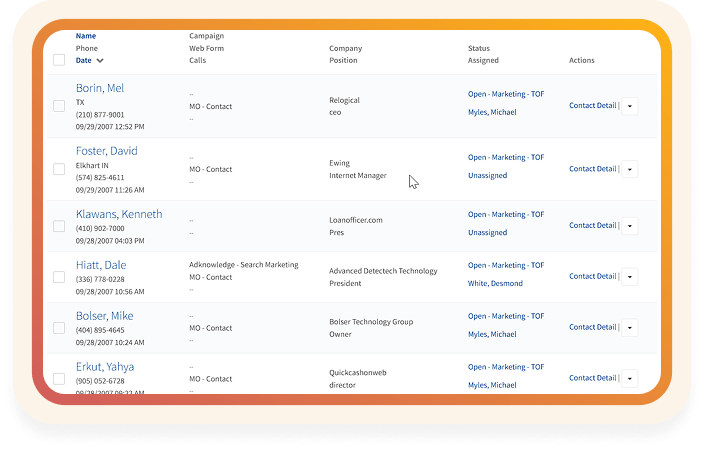Expand the actions arrow for Klawans, Kenneth
This screenshot has width=704, height=450.
pyautogui.click(x=629, y=226)
